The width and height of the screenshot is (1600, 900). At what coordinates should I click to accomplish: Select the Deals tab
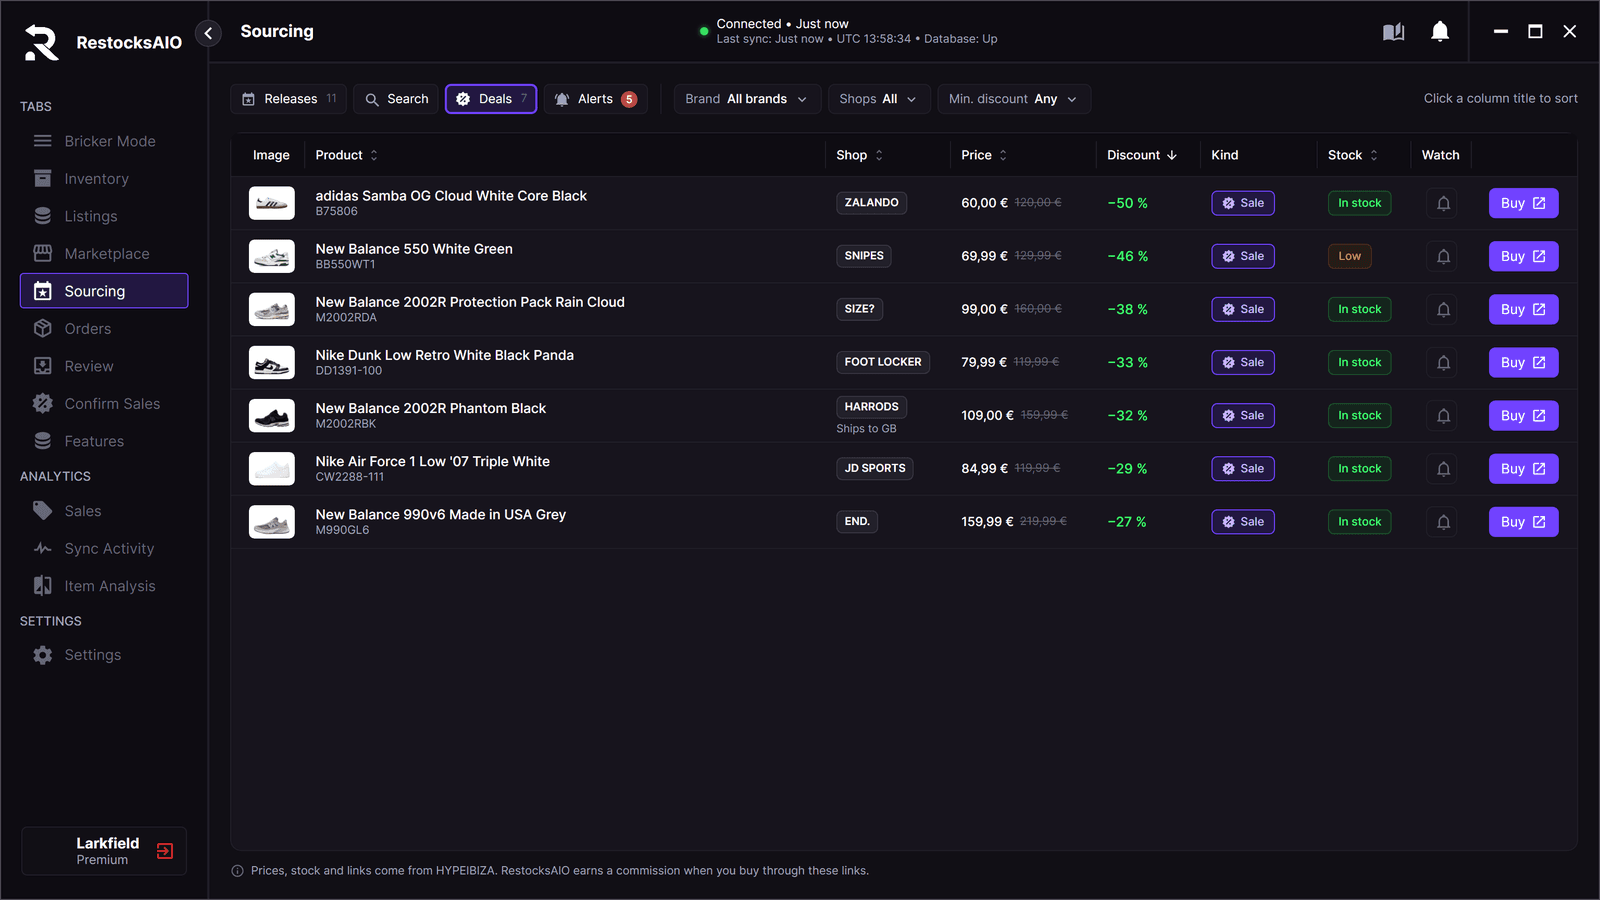tap(491, 99)
